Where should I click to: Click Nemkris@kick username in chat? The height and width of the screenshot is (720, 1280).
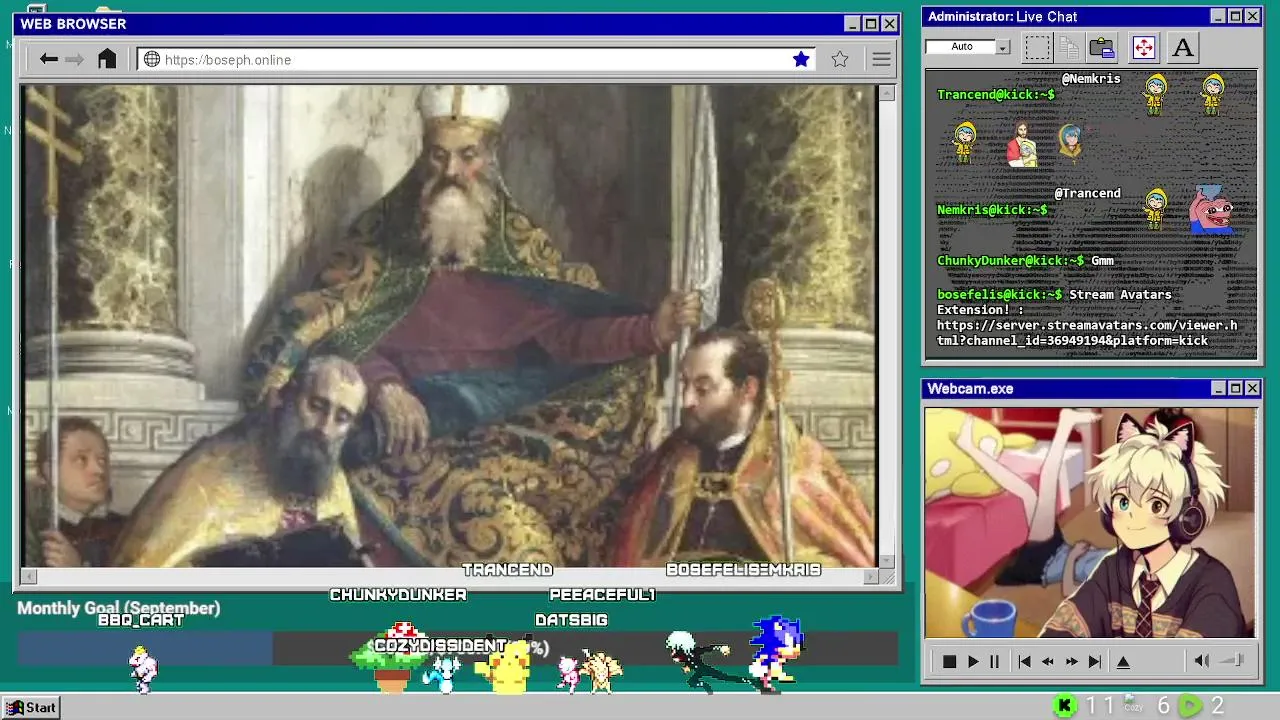pos(992,210)
